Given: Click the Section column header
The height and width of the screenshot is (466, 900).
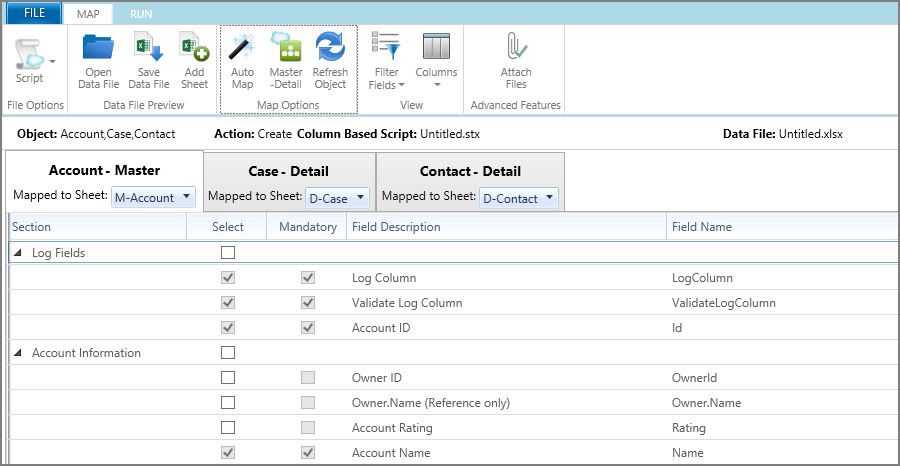Looking at the screenshot, I should tap(98, 227).
